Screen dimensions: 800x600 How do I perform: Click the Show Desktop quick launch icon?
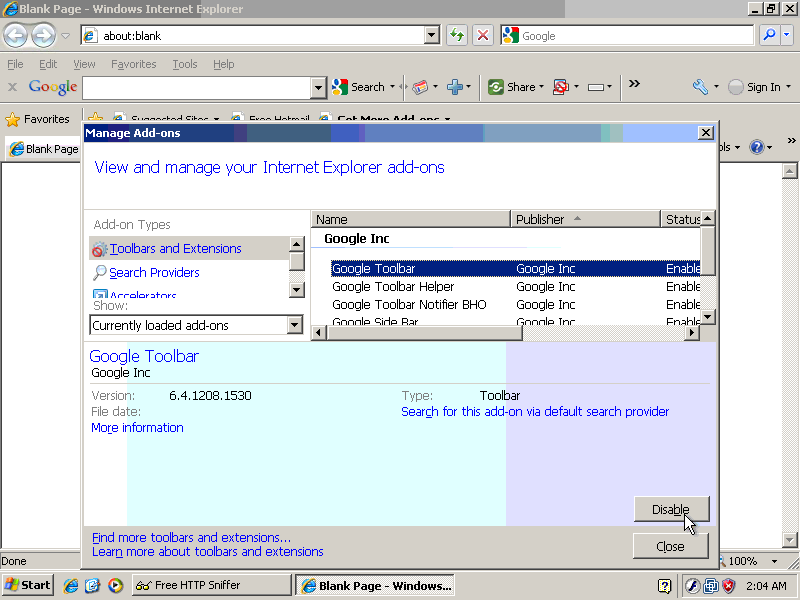(x=93, y=585)
